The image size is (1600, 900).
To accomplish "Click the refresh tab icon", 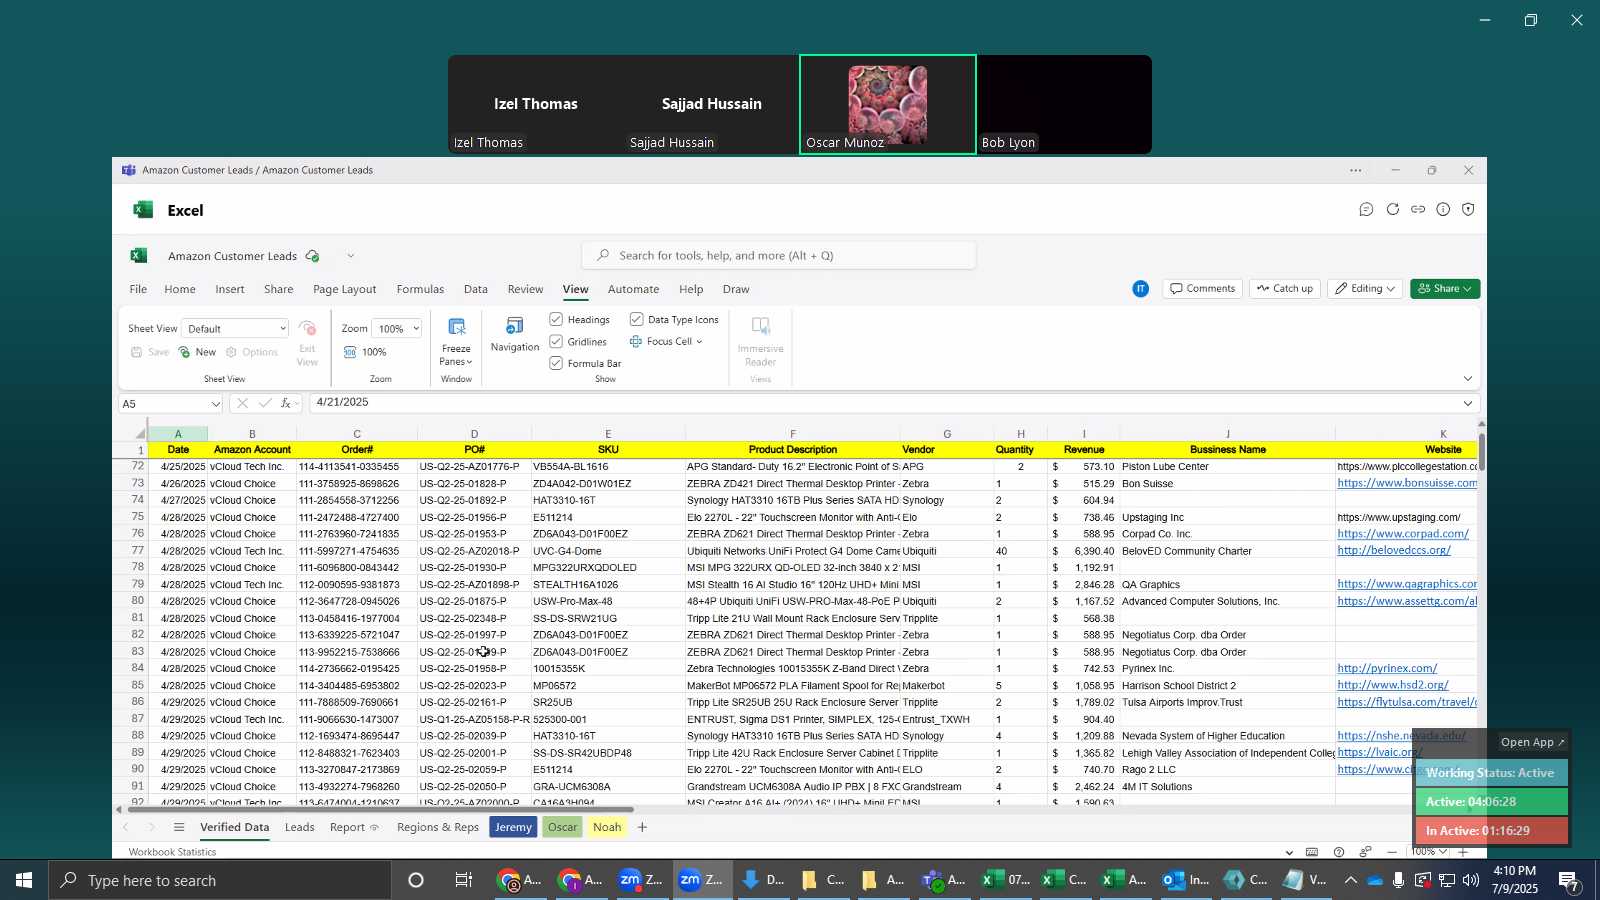I will [1392, 209].
